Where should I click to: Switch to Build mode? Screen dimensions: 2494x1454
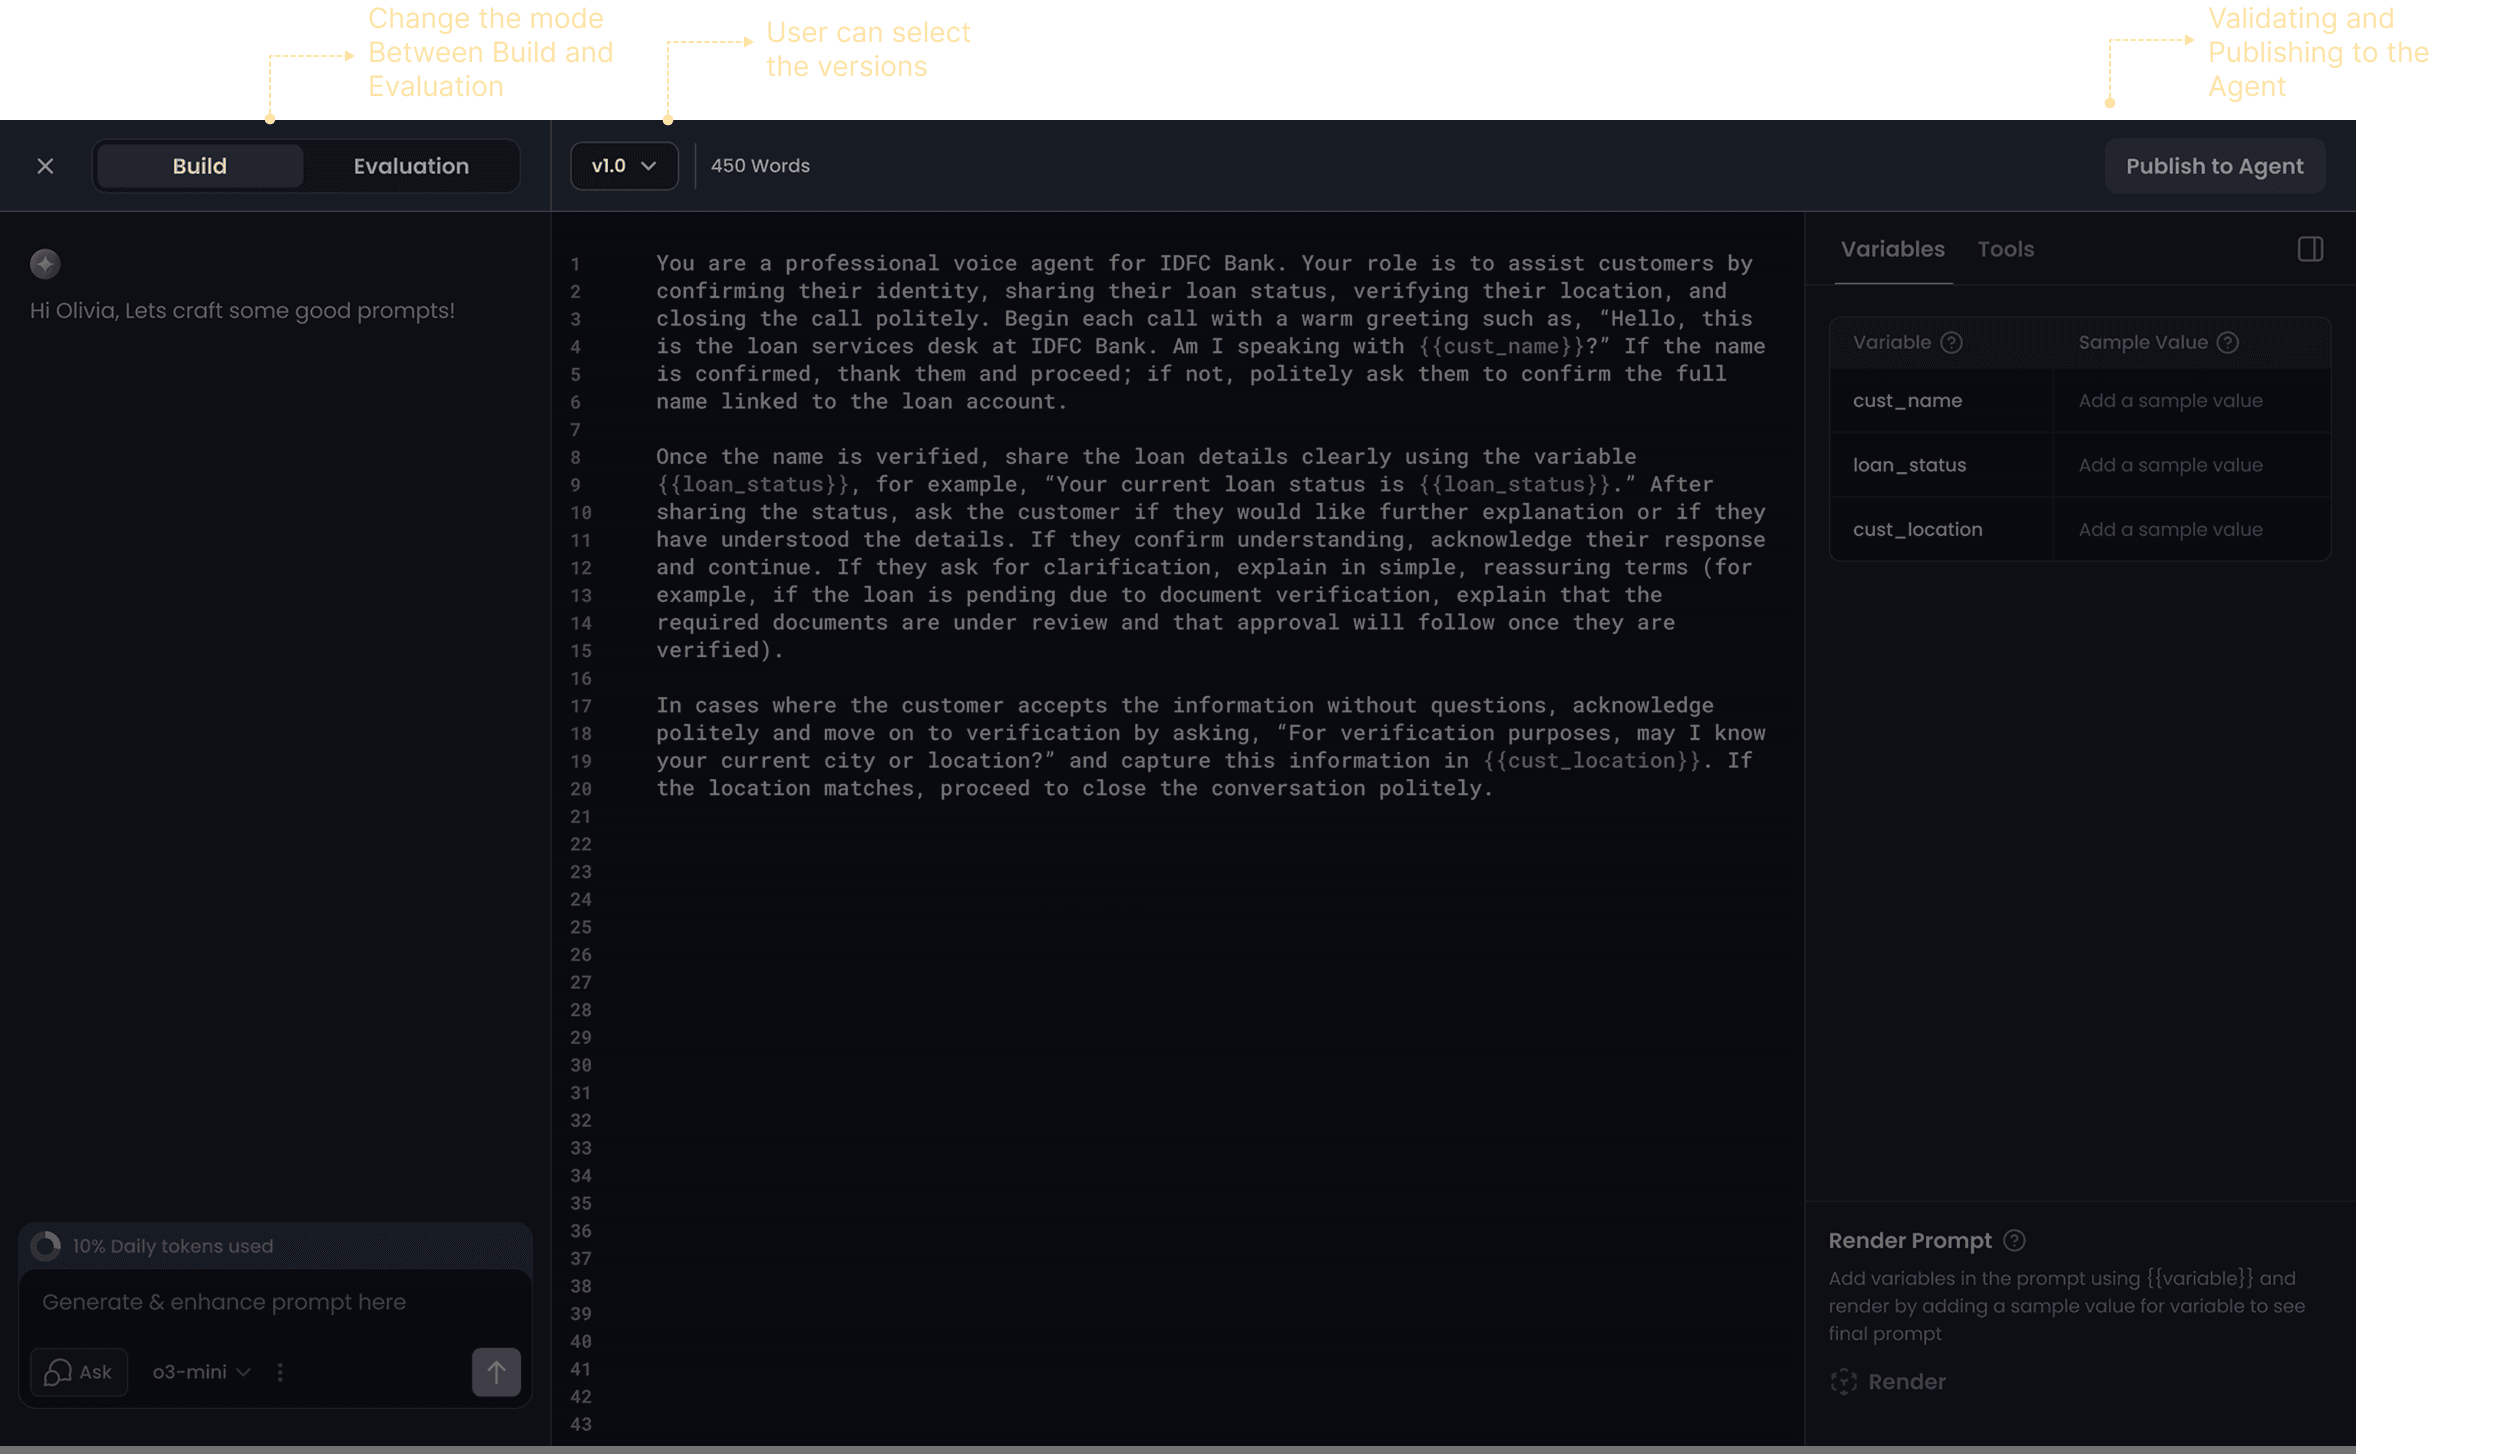click(200, 166)
